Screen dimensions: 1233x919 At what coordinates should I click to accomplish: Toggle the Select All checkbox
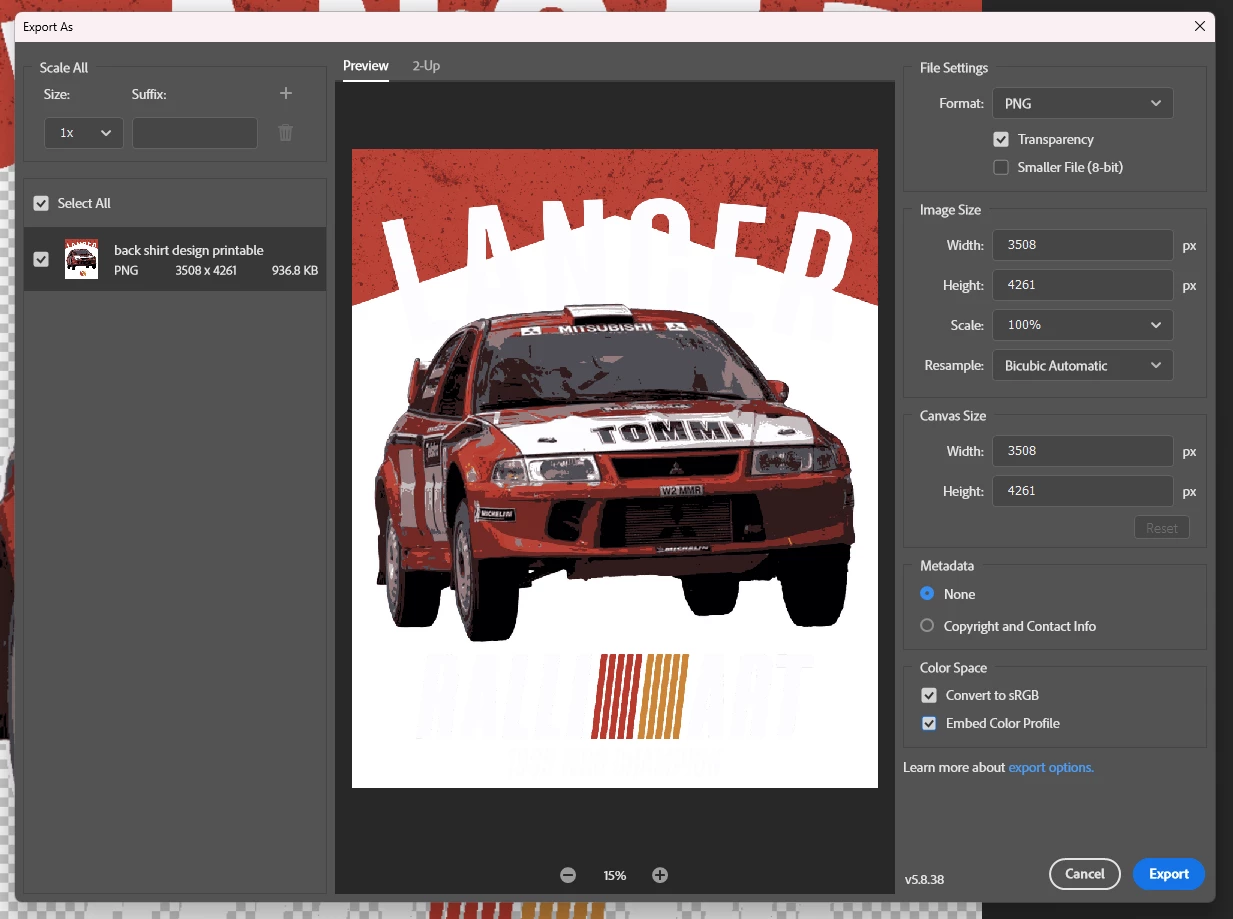pyautogui.click(x=41, y=203)
